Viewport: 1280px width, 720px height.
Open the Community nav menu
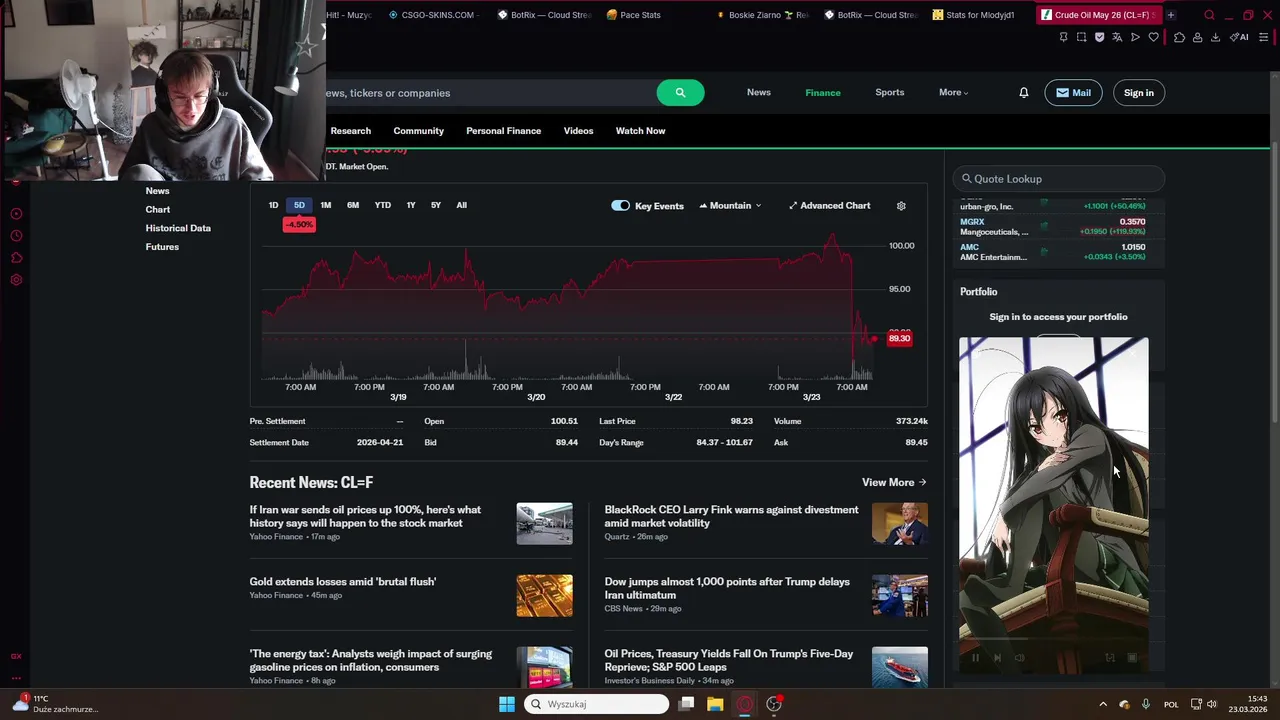418,131
